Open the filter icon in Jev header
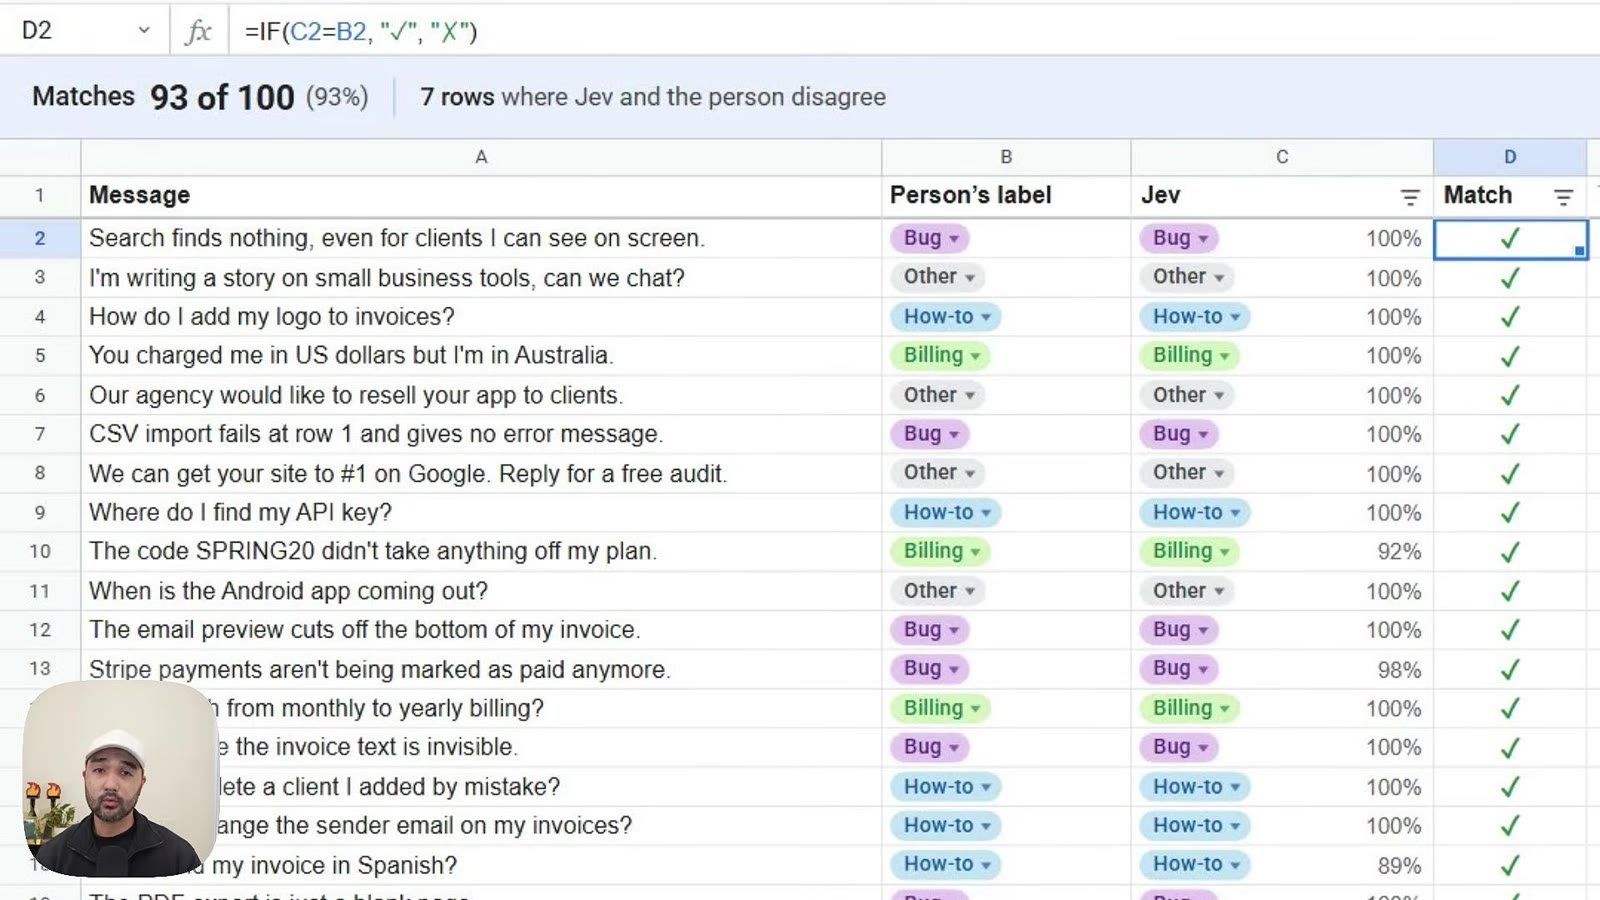 [x=1410, y=197]
